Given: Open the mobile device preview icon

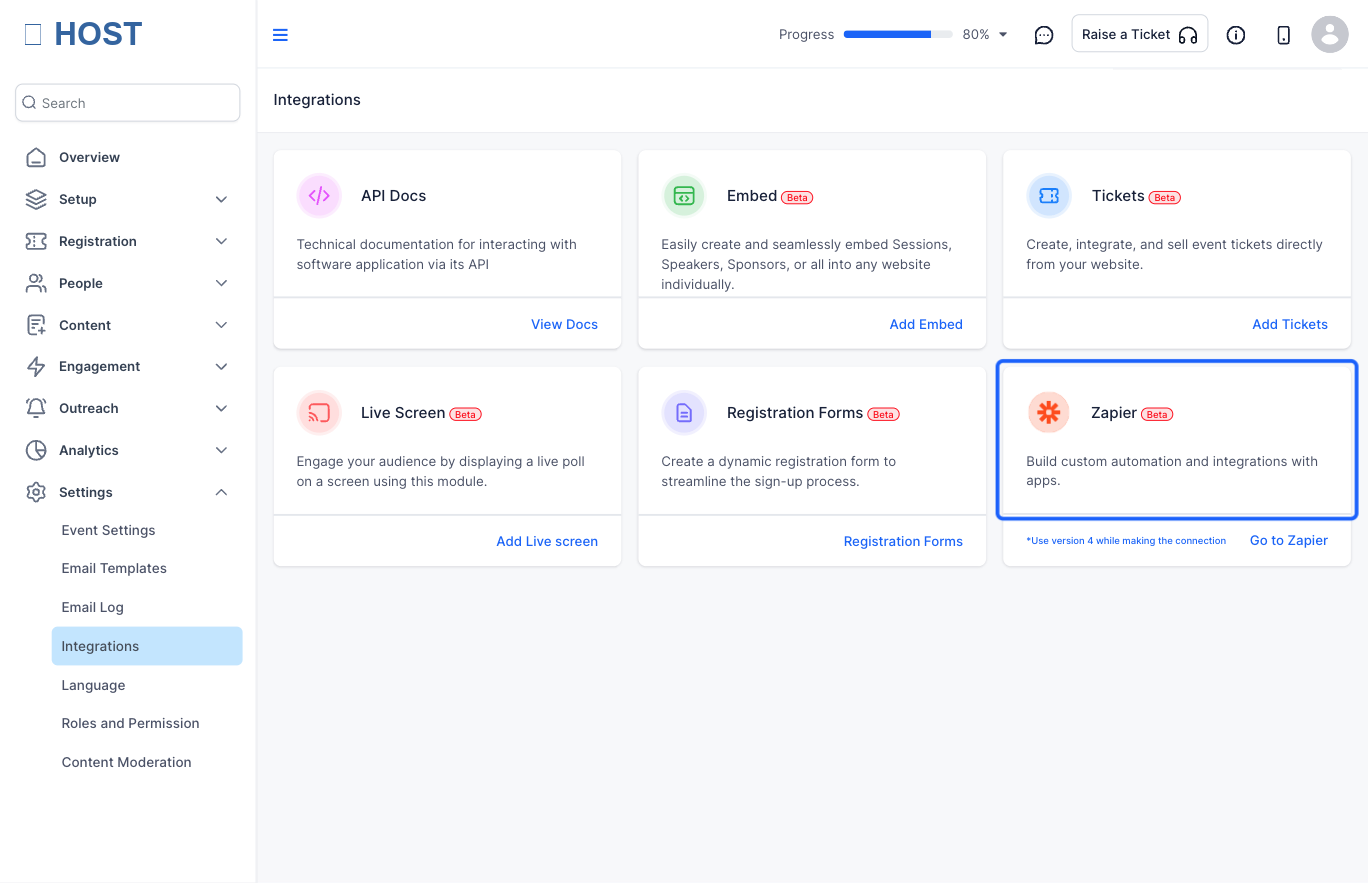Looking at the screenshot, I should click(x=1284, y=35).
